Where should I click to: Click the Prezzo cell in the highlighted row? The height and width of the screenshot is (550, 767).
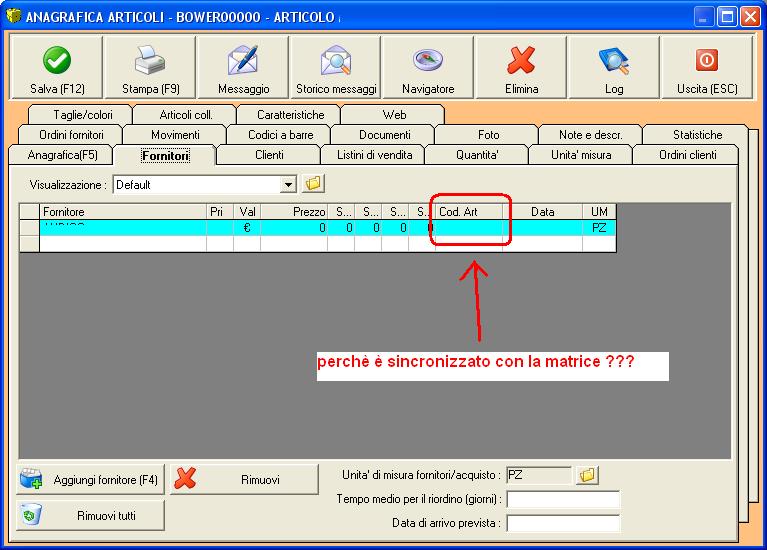294,228
